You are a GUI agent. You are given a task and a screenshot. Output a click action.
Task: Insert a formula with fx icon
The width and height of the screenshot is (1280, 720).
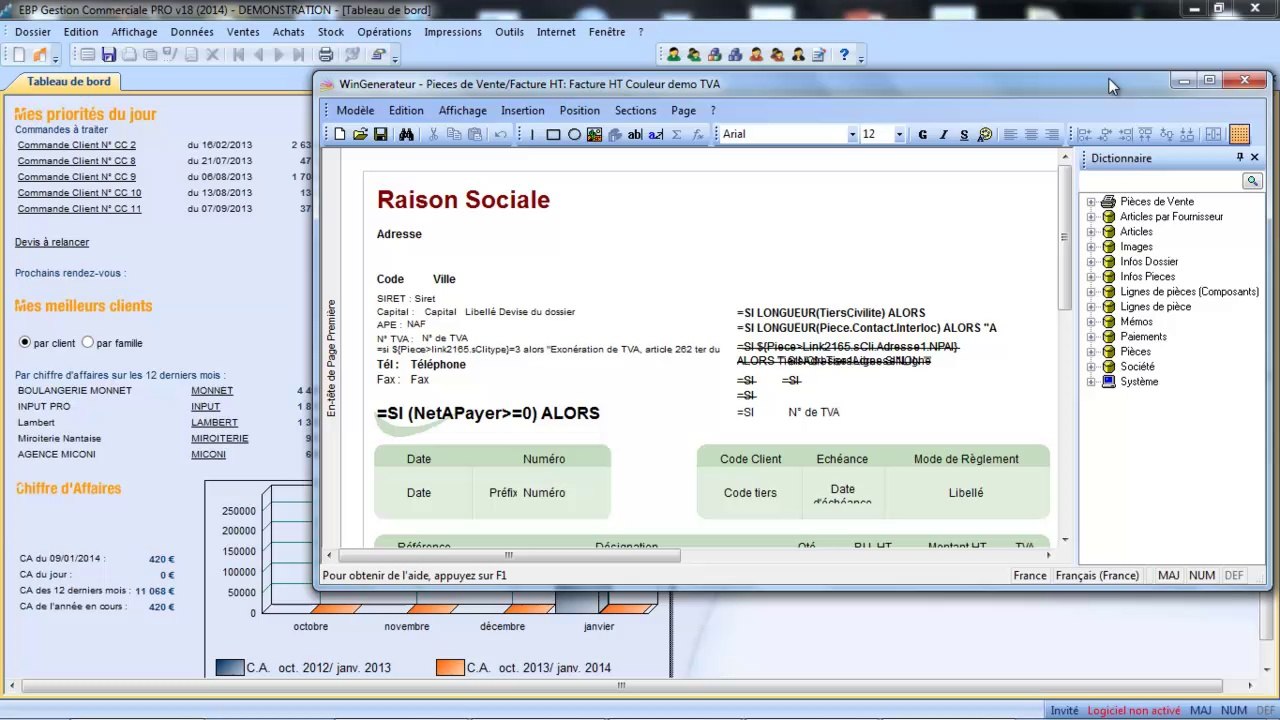[698, 134]
